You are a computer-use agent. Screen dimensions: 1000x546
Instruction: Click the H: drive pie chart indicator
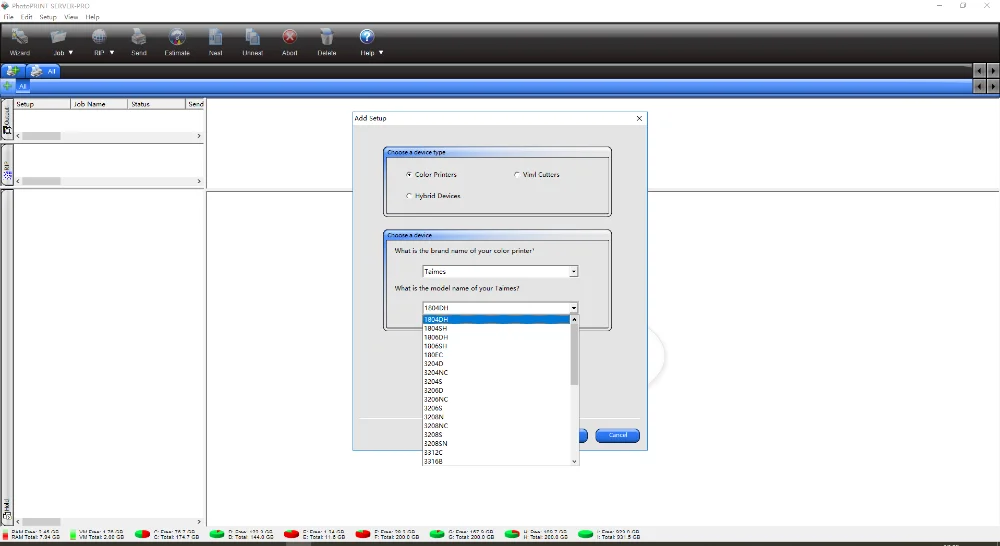511,534
